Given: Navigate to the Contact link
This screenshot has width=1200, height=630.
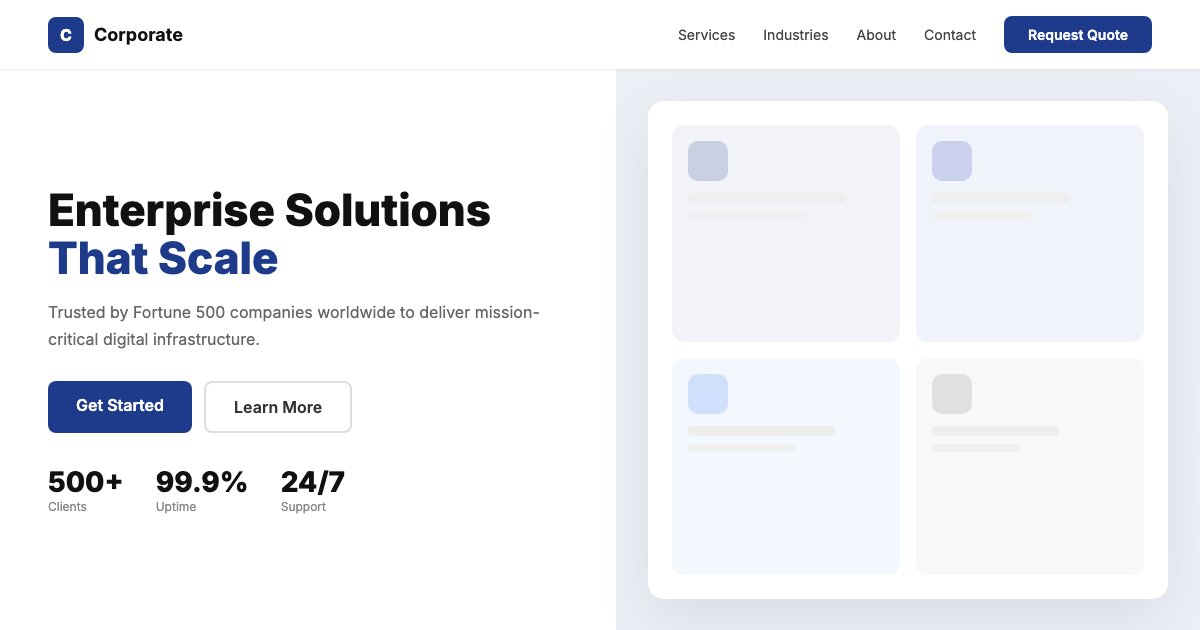Looking at the screenshot, I should [x=949, y=35].
